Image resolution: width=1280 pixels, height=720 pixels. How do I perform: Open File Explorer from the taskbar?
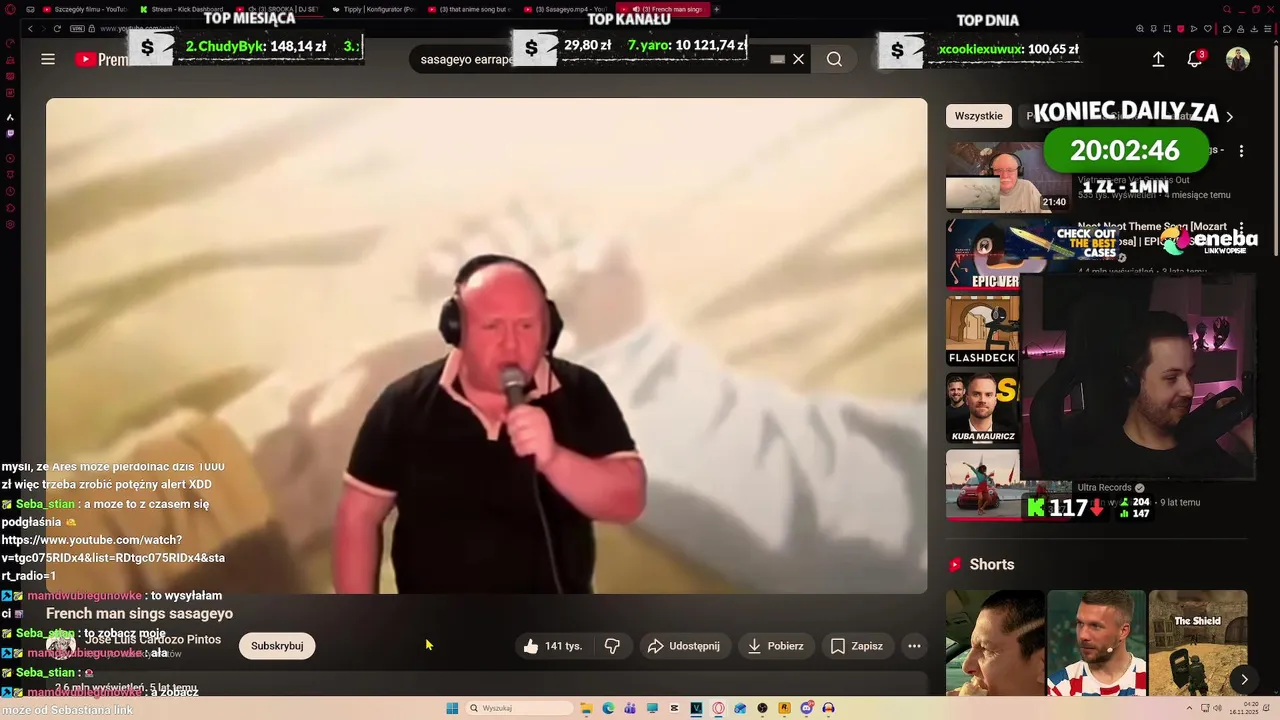(587, 708)
